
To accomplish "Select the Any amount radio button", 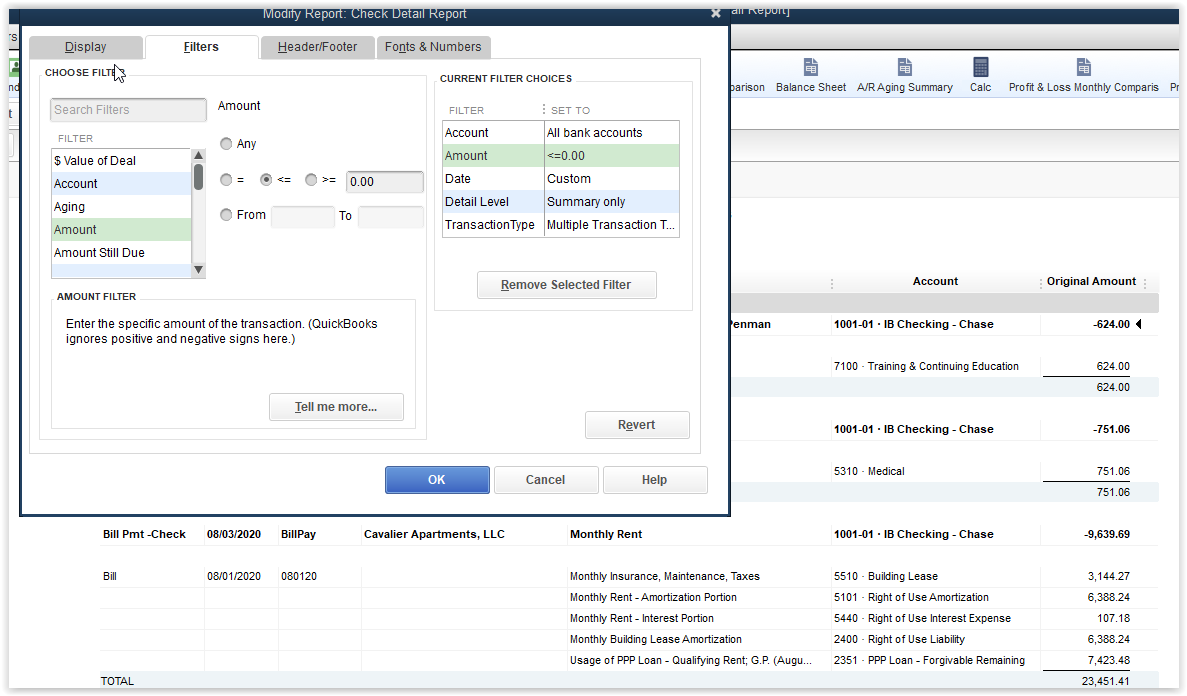I will tap(226, 143).
